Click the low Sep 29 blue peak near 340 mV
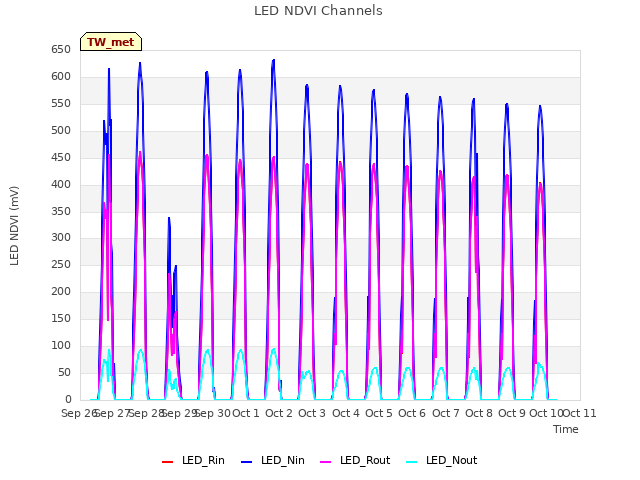This screenshot has width=640, height=480. 169,219
